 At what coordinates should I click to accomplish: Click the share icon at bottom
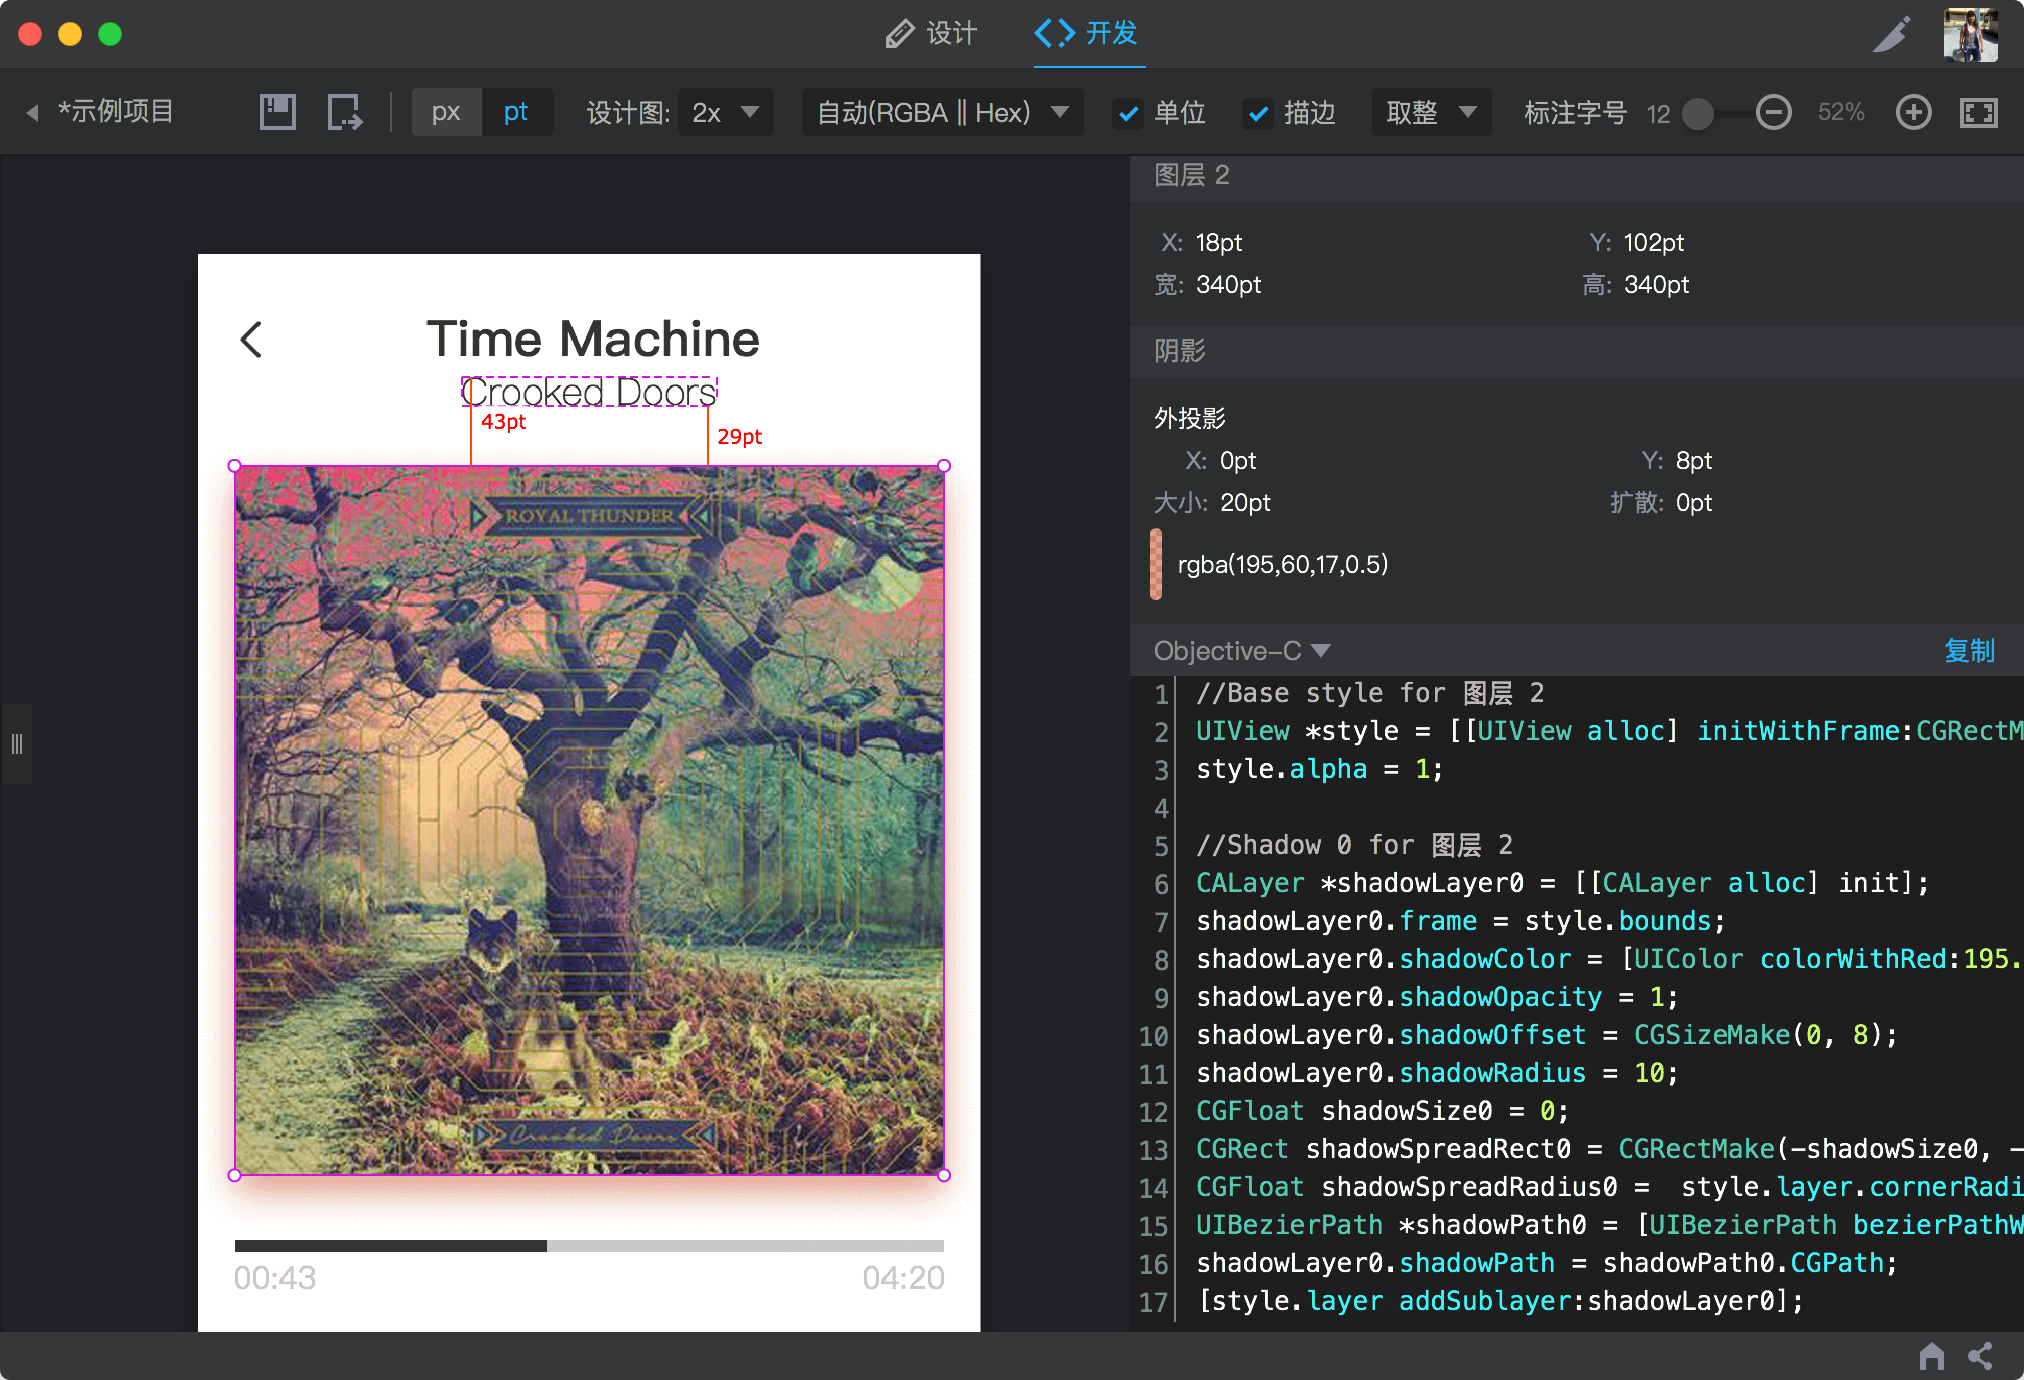(x=1980, y=1356)
